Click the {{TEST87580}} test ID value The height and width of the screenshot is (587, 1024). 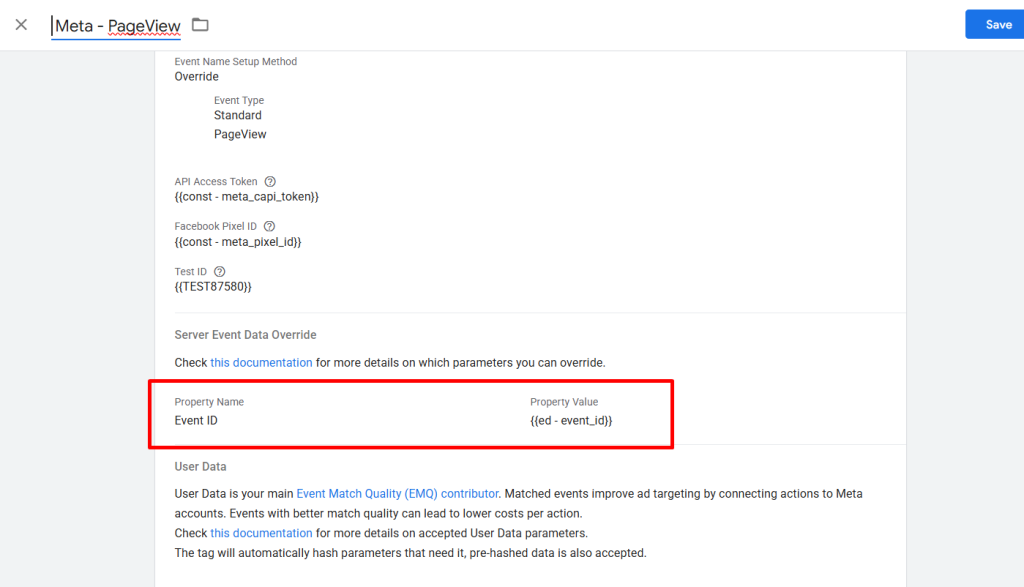pos(213,287)
